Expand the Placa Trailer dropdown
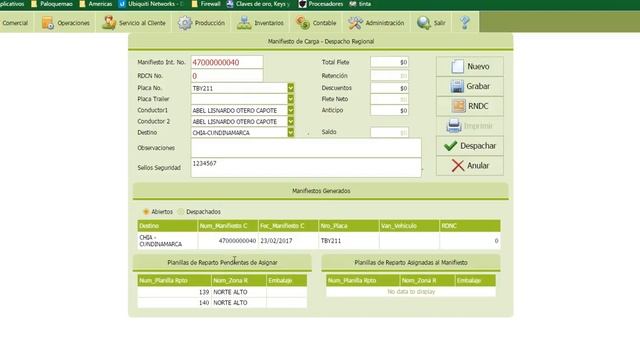640x360 pixels. 291,99
